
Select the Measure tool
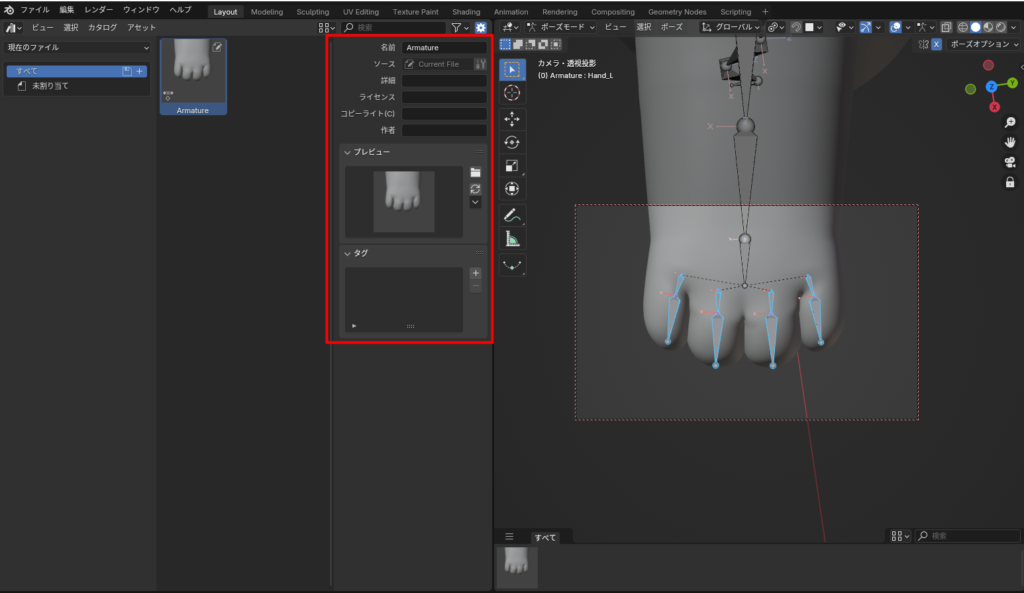[512, 239]
